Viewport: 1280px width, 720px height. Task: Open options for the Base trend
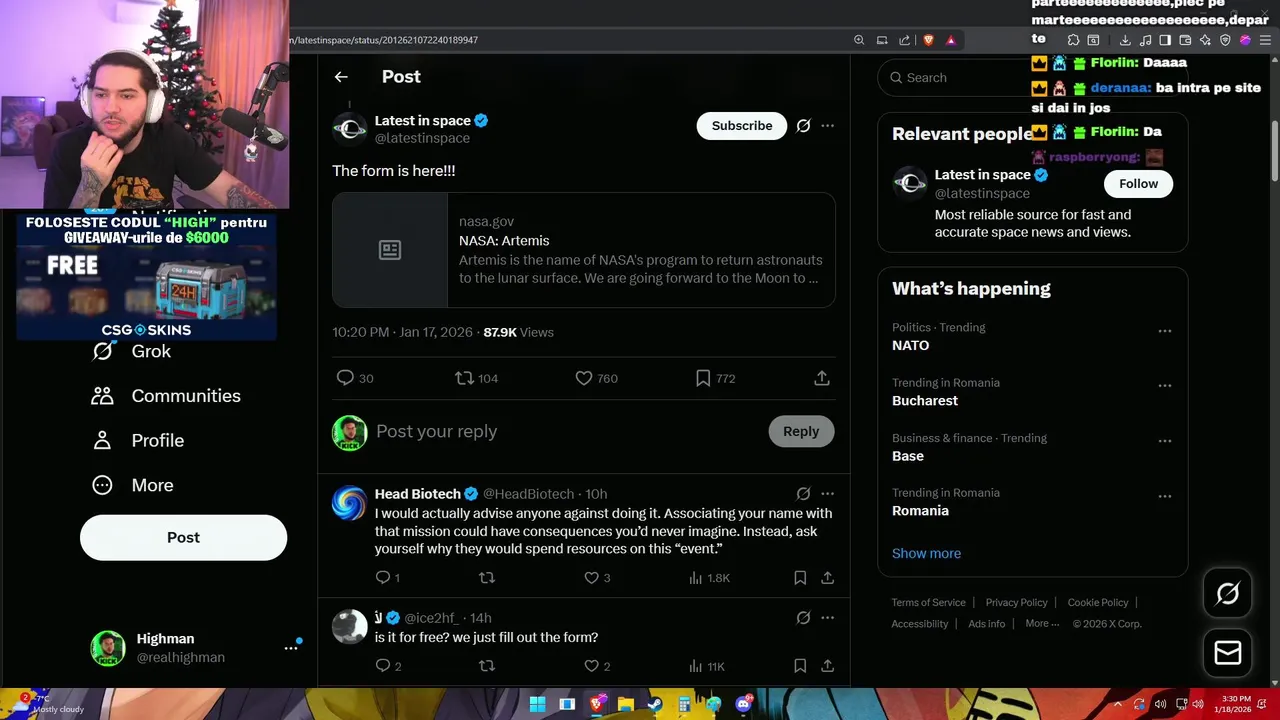1165,441
